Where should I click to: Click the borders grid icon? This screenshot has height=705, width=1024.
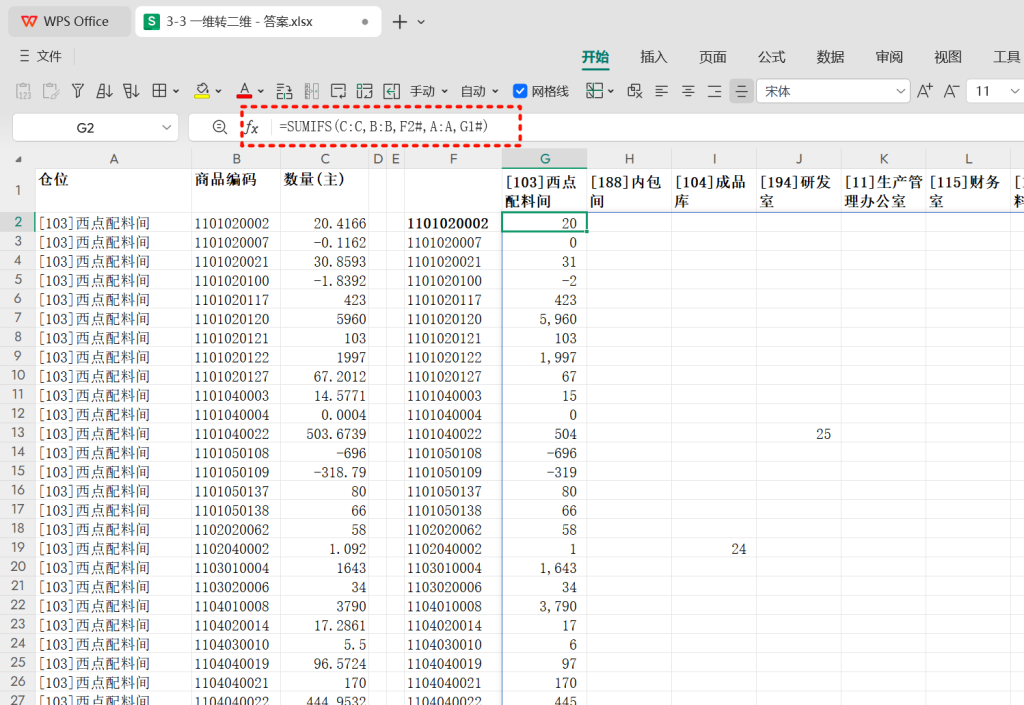click(159, 91)
